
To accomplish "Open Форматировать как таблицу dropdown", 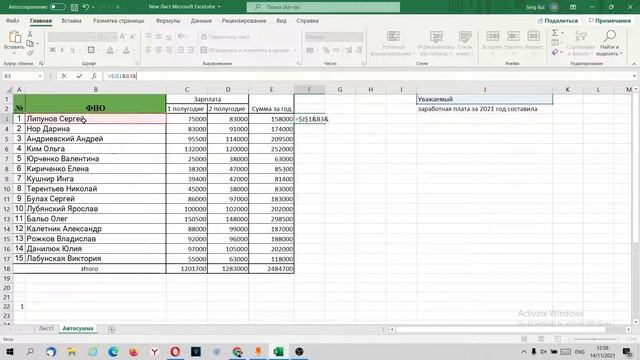I will pyautogui.click(x=436, y=43).
